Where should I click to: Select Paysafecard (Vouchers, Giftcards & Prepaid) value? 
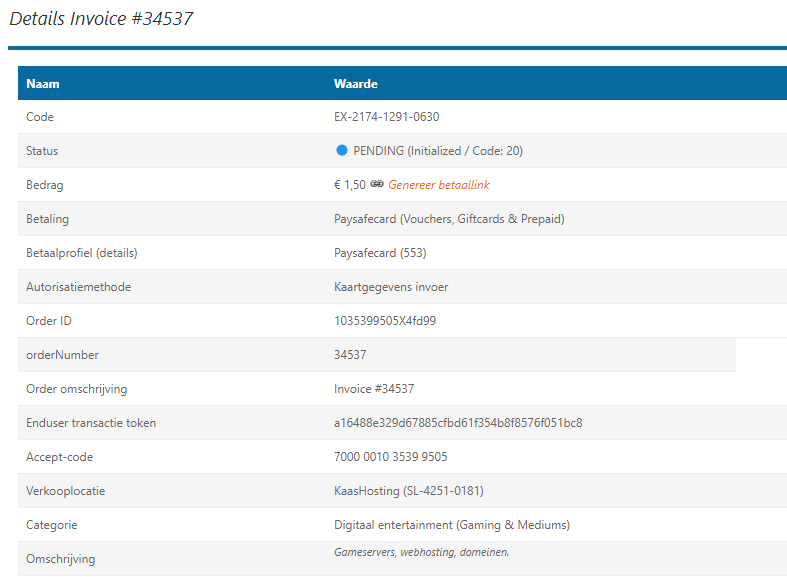(x=451, y=219)
